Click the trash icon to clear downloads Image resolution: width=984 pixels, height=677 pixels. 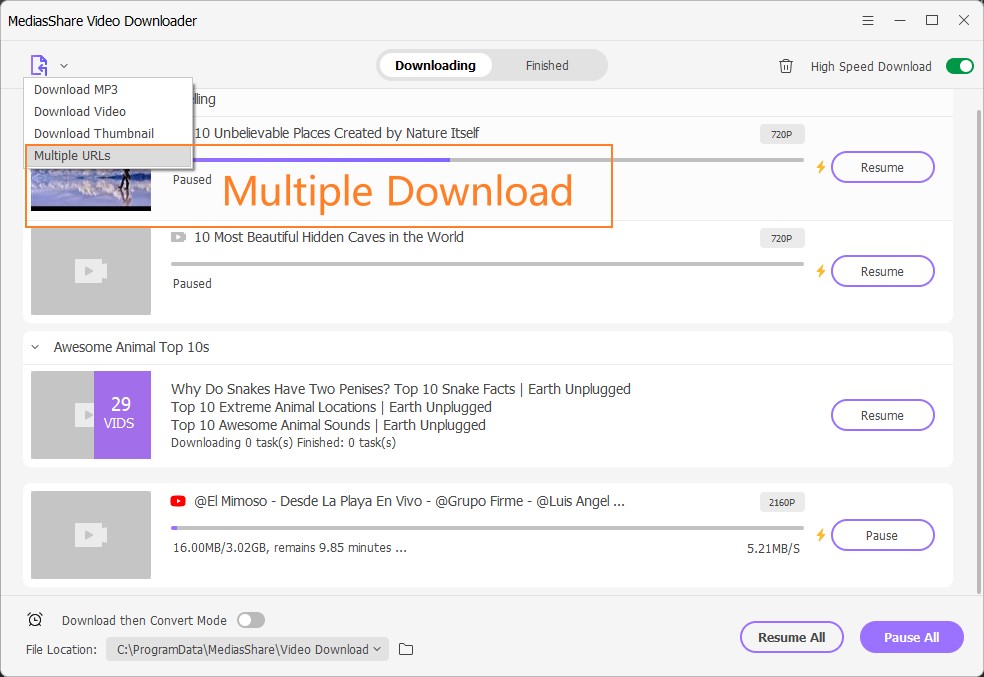(787, 65)
